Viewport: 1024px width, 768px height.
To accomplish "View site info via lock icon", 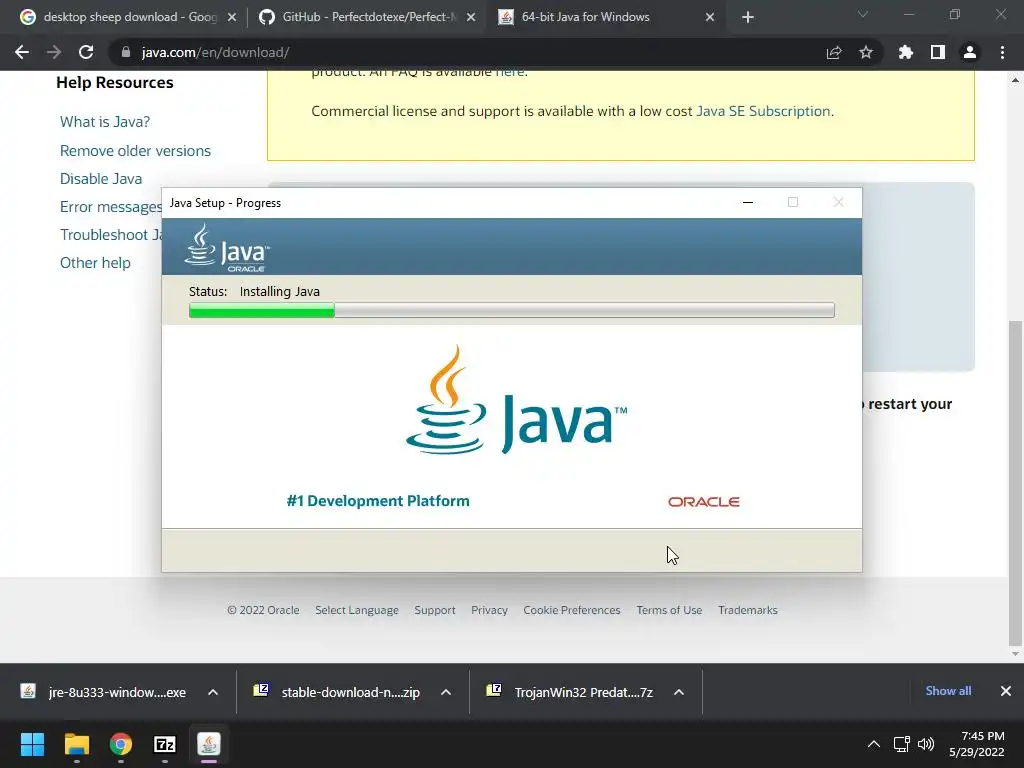I will pyautogui.click(x=126, y=52).
